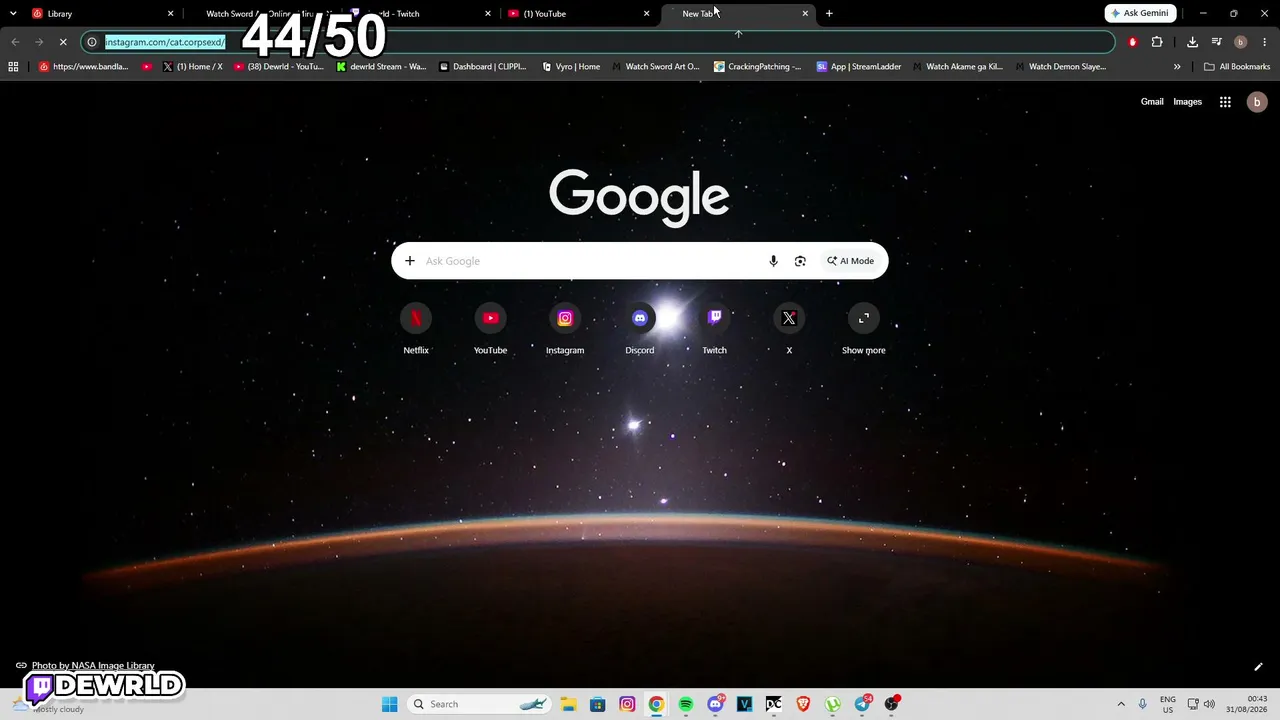Open the Gmail link
The width and height of the screenshot is (1280, 720).
(x=1152, y=102)
